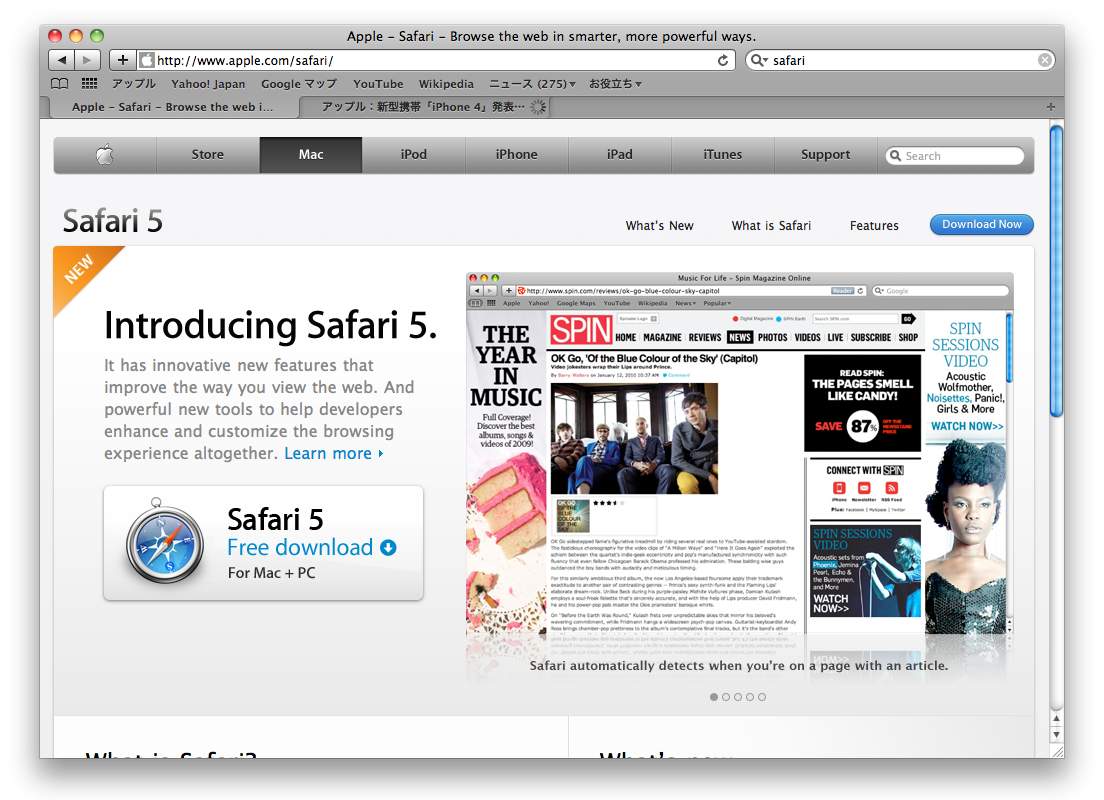Image resolution: width=1104 pixels, height=800 pixels.
Task: Open the Features link
Action: coord(874,226)
